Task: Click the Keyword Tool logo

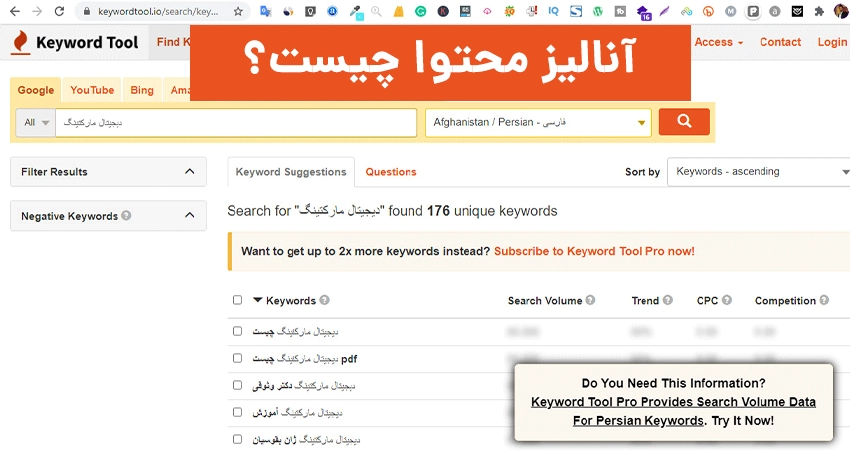Action: pos(75,42)
